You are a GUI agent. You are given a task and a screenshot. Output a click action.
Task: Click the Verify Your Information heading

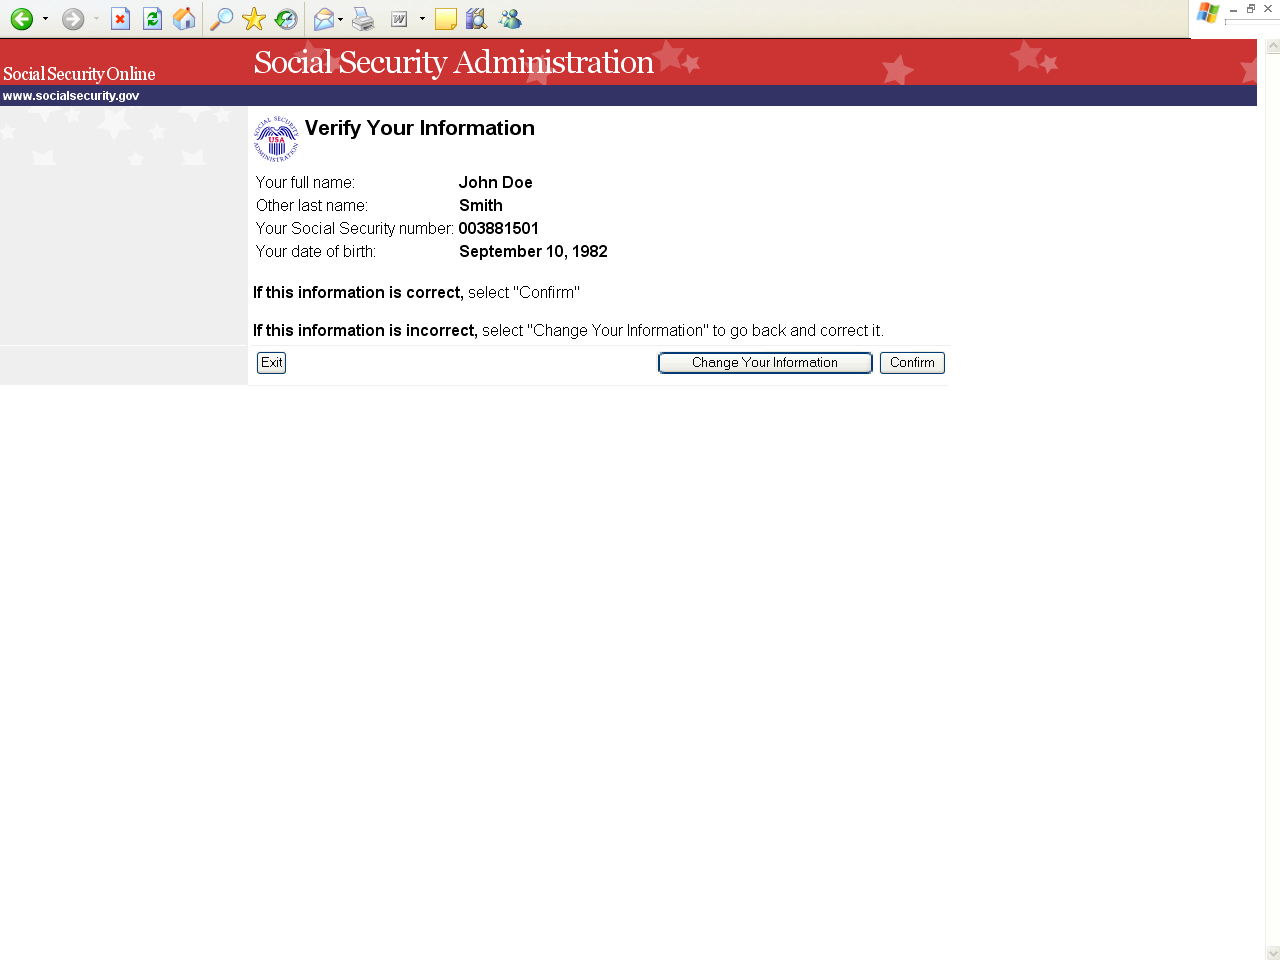pyautogui.click(x=420, y=128)
